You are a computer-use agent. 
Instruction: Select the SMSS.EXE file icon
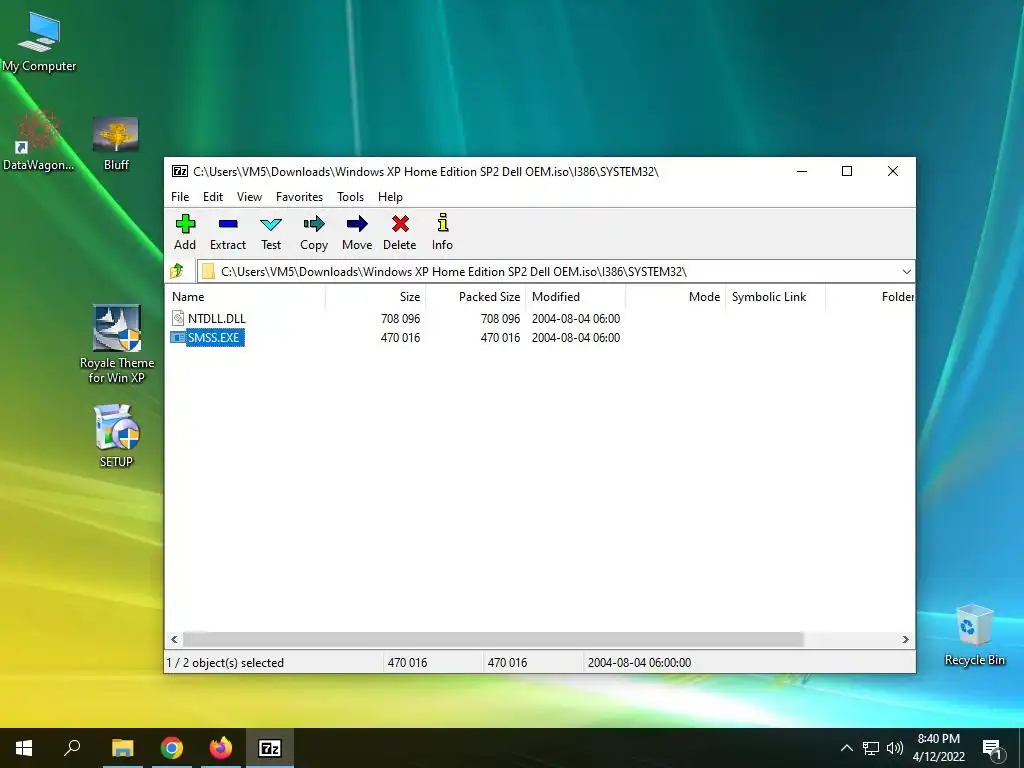coord(178,338)
